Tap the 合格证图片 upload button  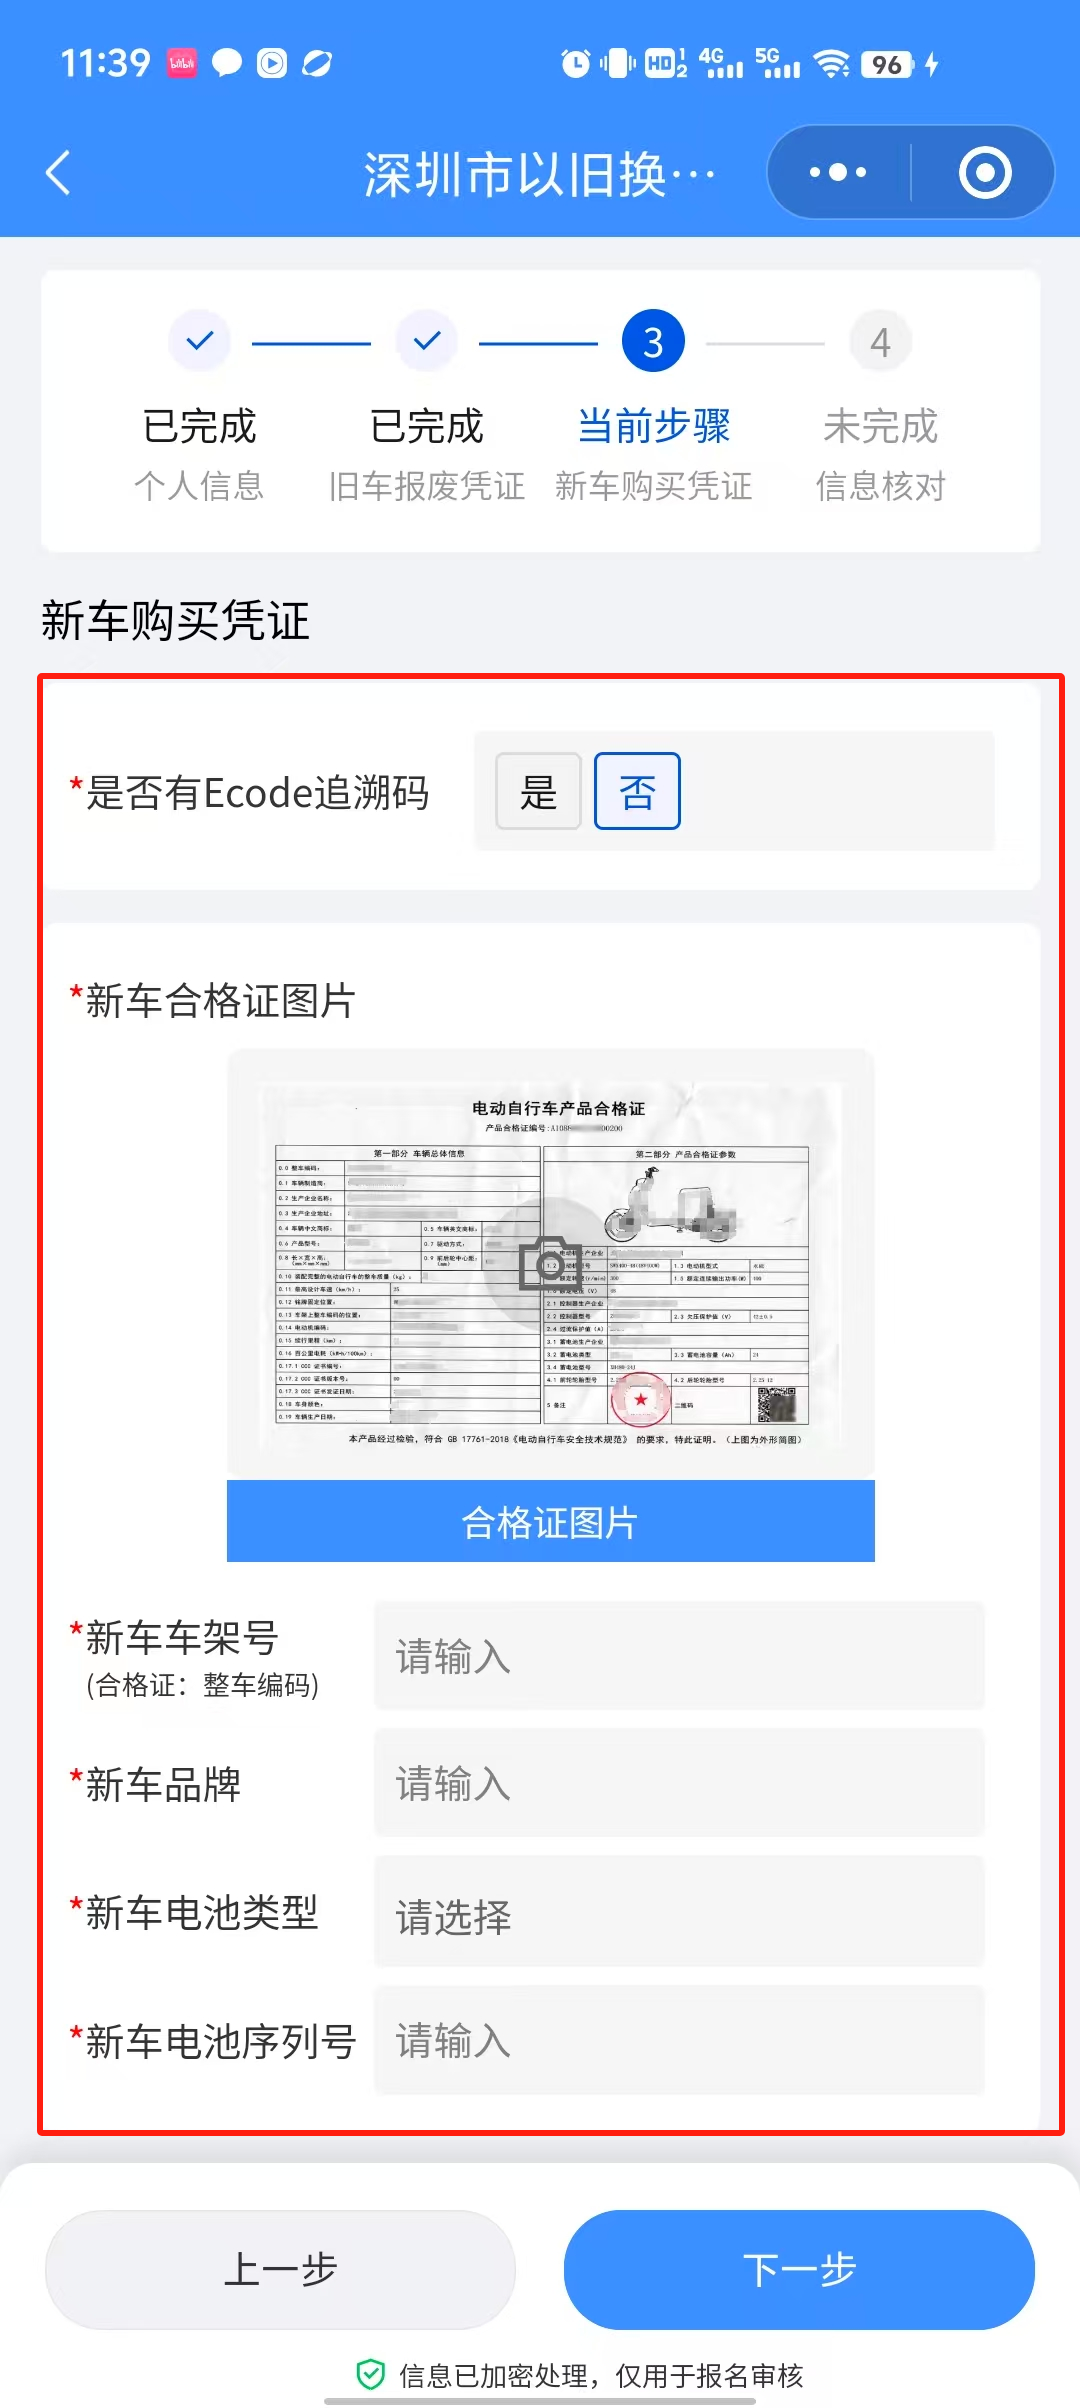[551, 1521]
